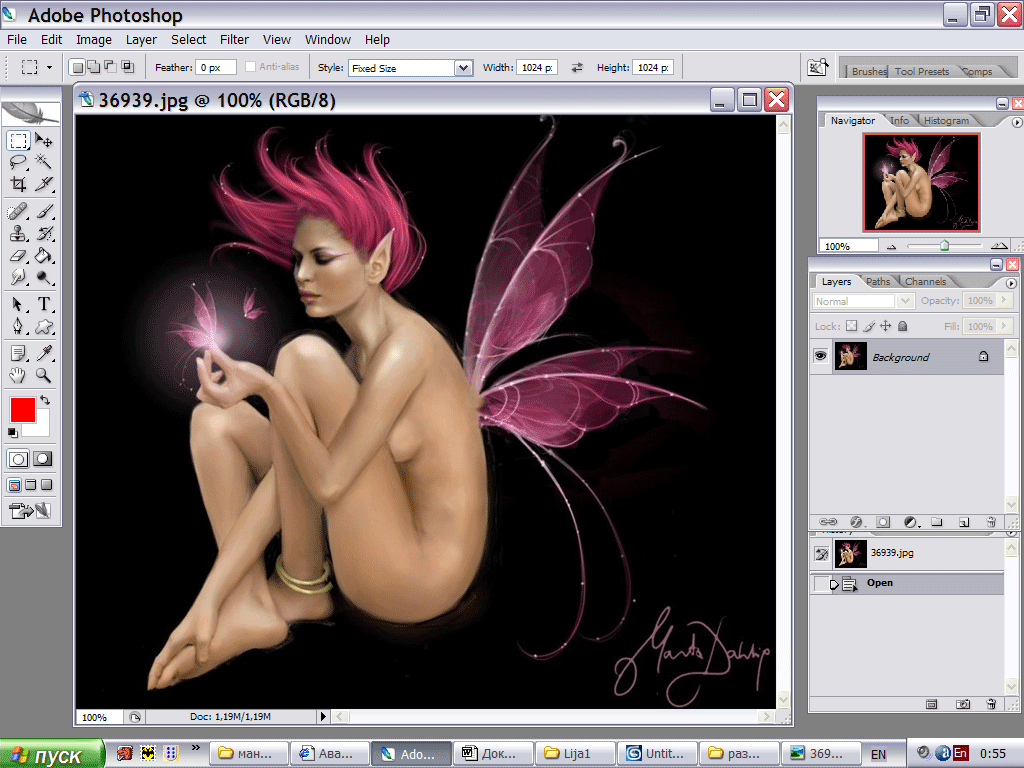The width and height of the screenshot is (1024, 768).
Task: Select the Pen tool
Action: [18, 327]
